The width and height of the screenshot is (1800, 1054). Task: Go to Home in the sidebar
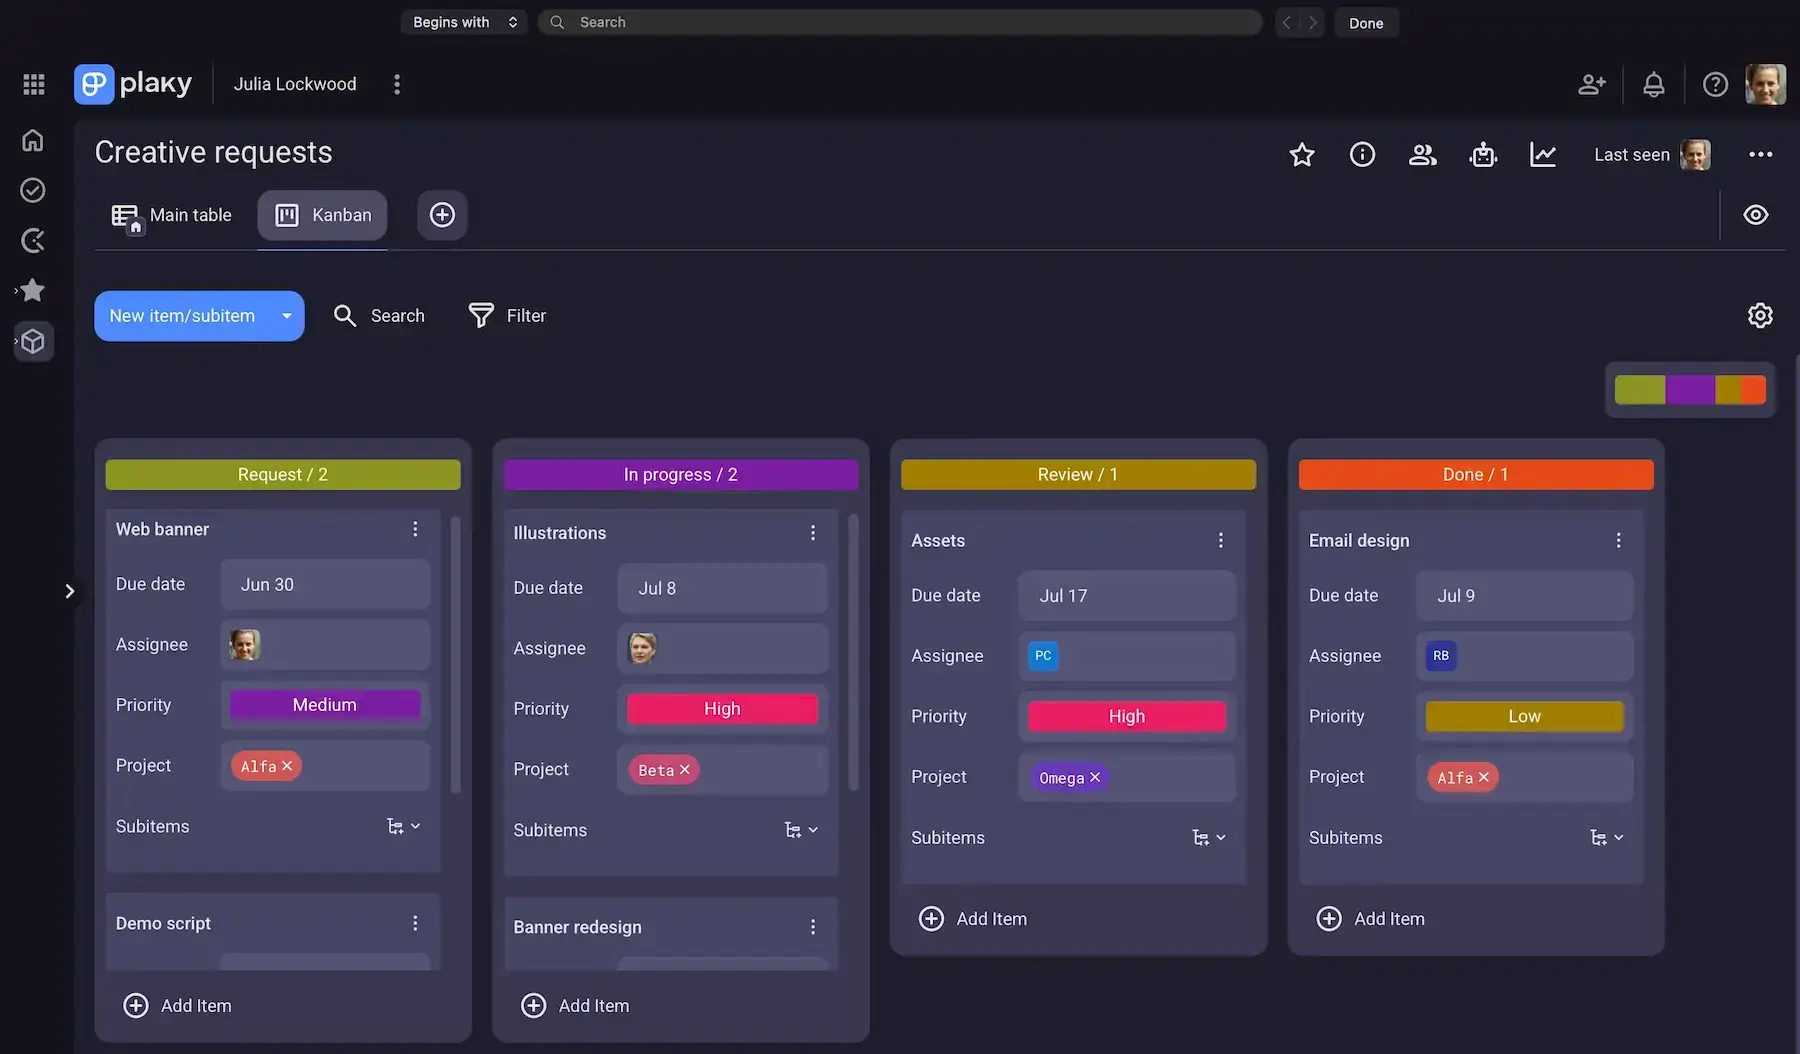33,140
